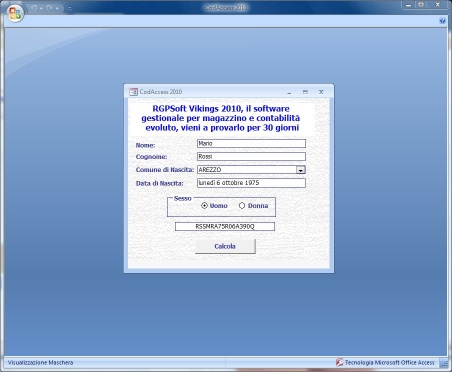Maximize the CodAccess 2010 form window
The width and height of the screenshot is (452, 372).
pos(305,92)
